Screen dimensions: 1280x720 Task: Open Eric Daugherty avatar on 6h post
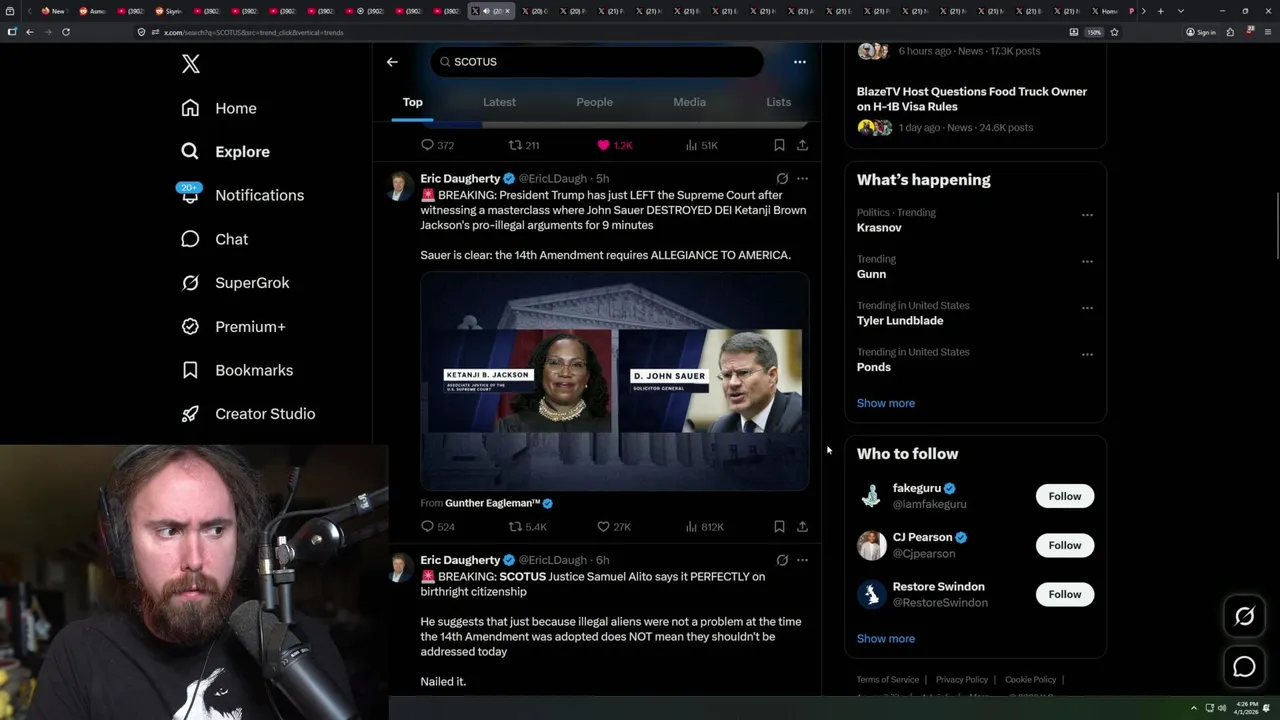(399, 568)
